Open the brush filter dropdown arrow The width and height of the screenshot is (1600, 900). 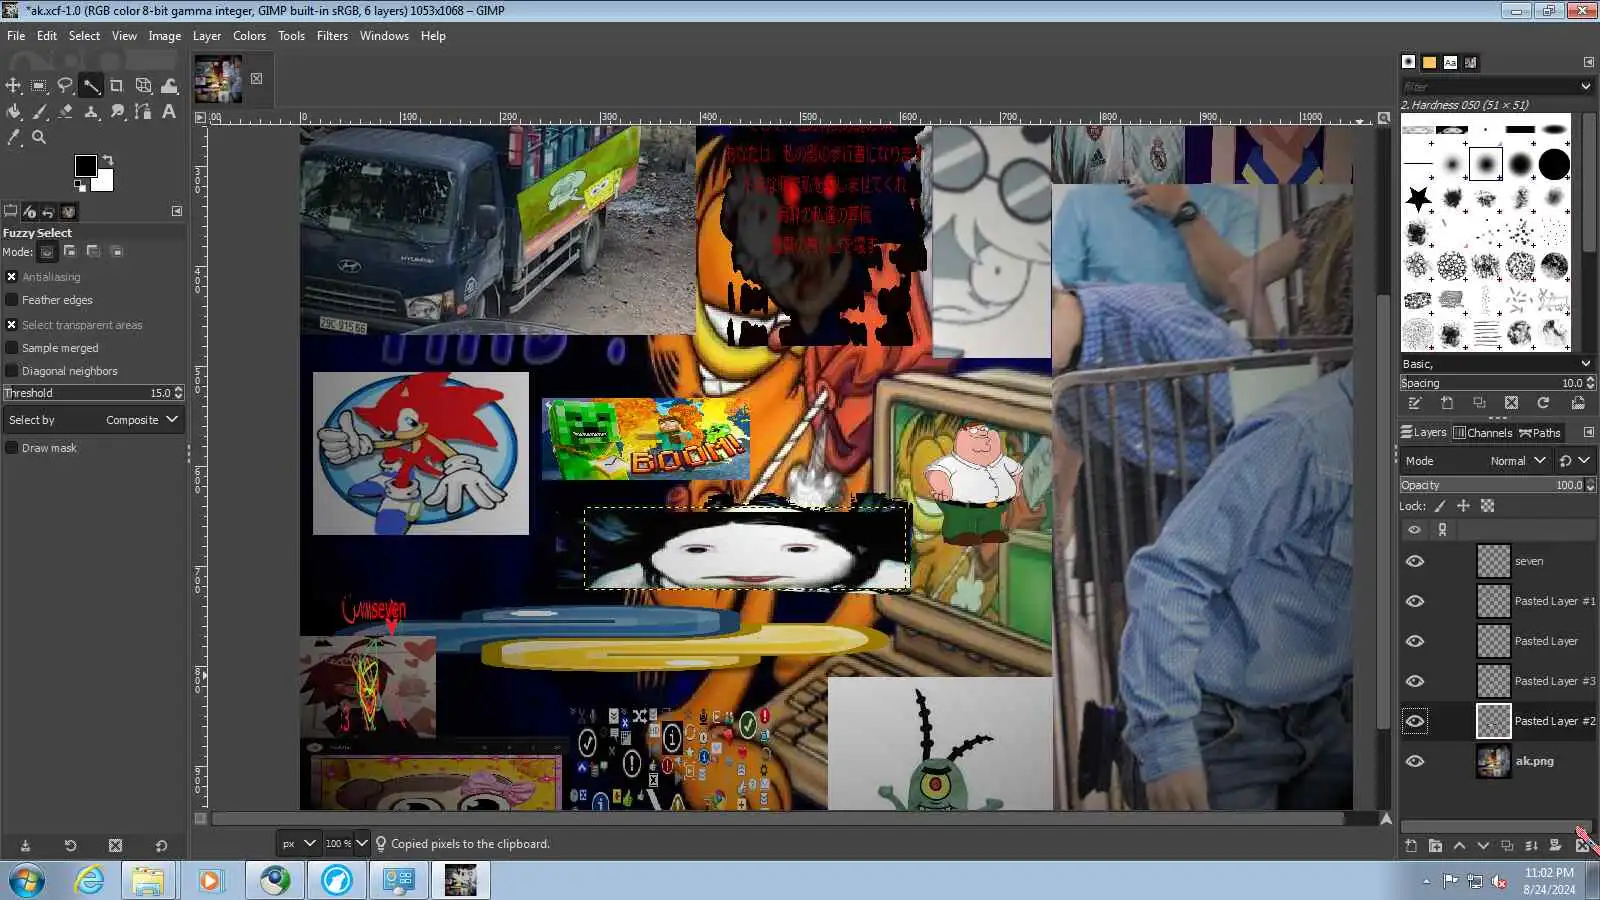pyautogui.click(x=1585, y=87)
